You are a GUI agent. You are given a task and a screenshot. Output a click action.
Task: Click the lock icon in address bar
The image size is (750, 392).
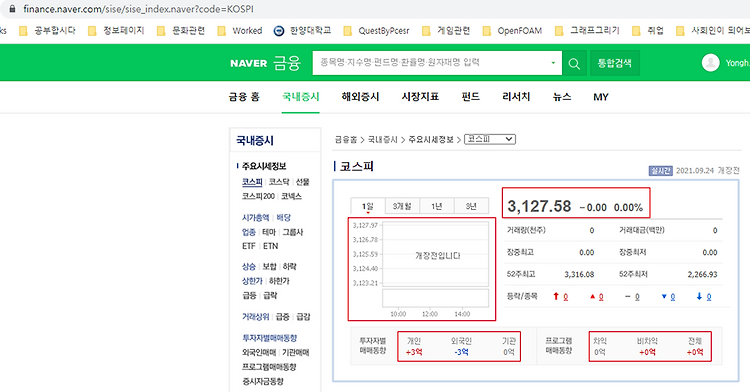tap(12, 9)
